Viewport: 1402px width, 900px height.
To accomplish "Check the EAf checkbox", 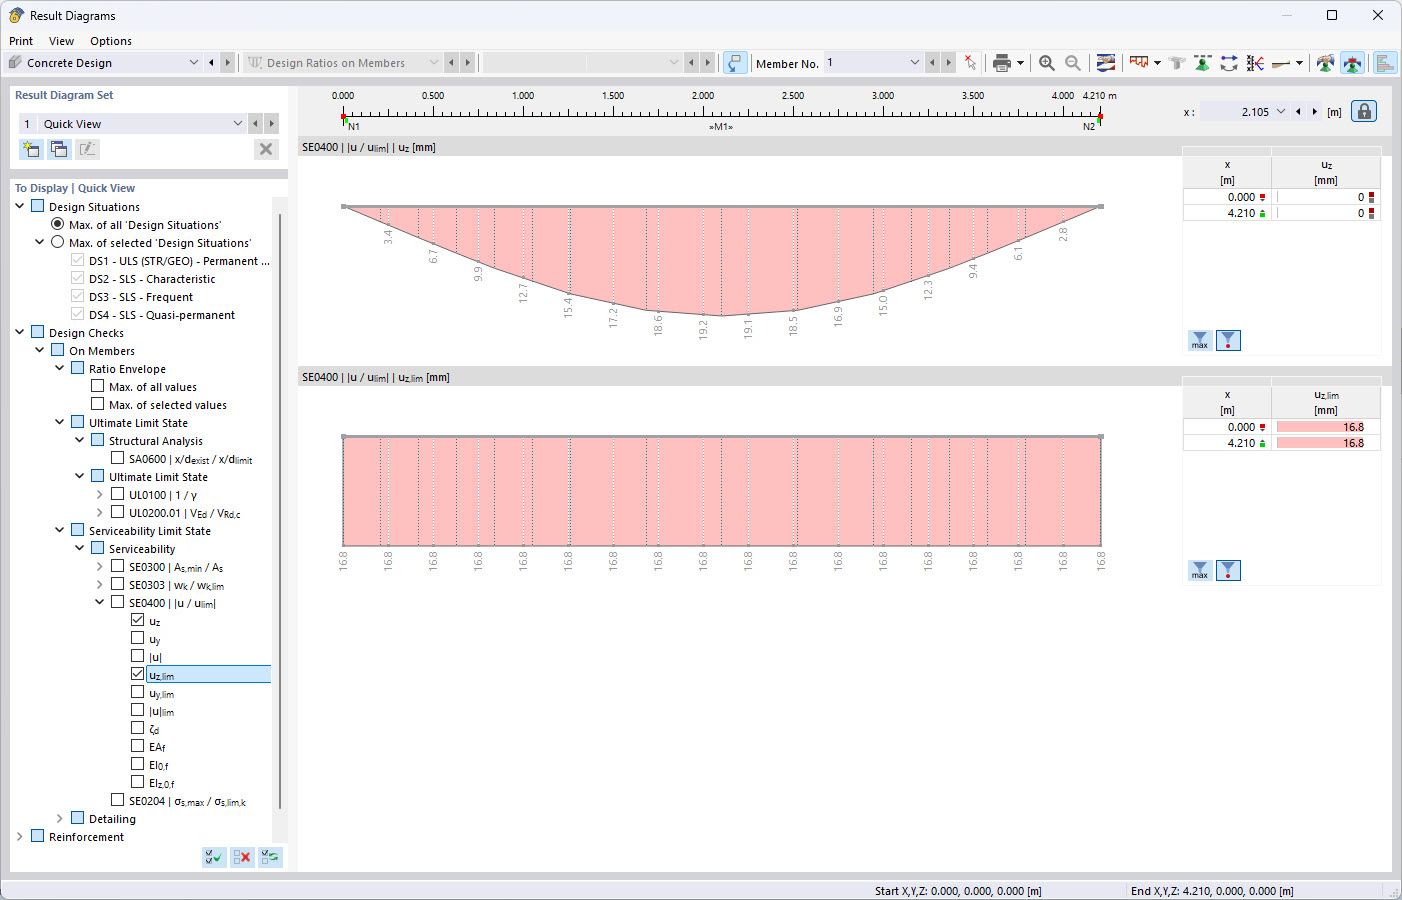I will pyautogui.click(x=138, y=746).
